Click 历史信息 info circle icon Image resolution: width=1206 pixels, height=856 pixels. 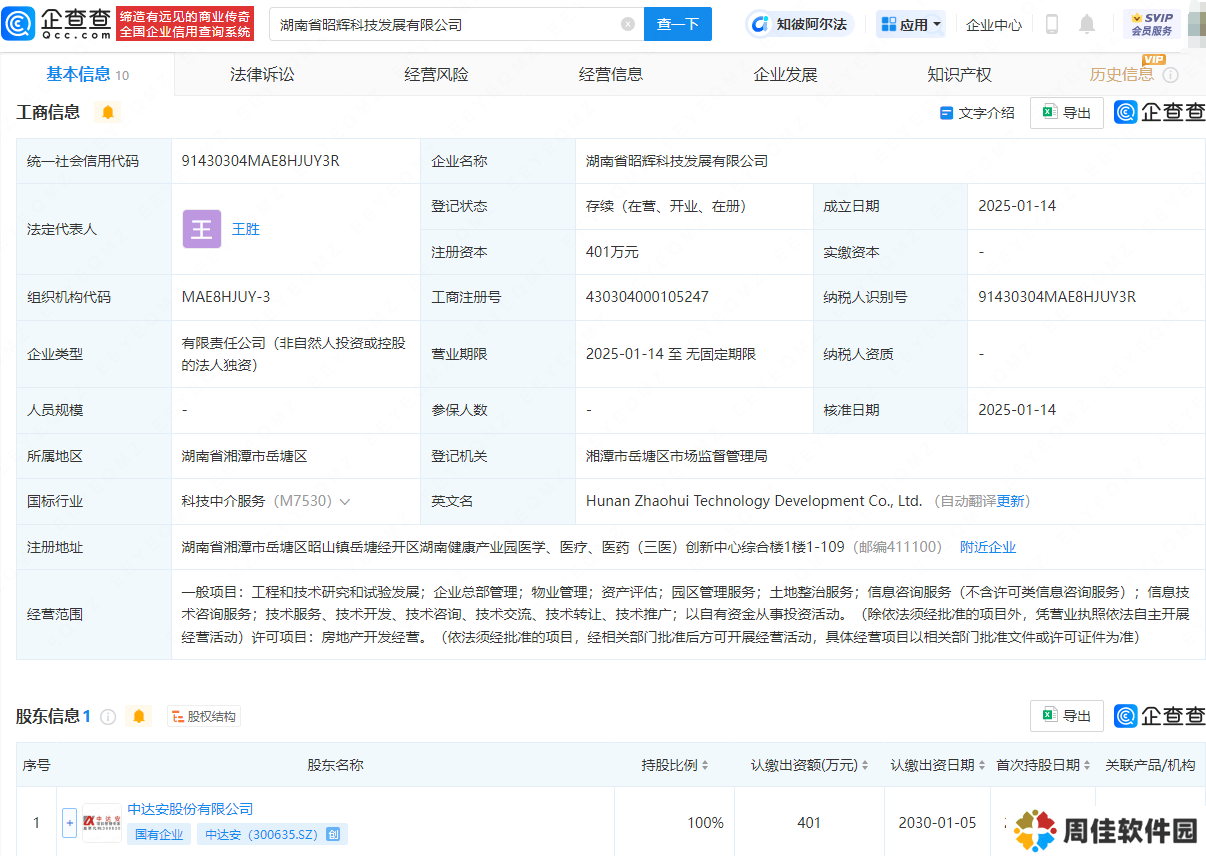click(x=1171, y=75)
